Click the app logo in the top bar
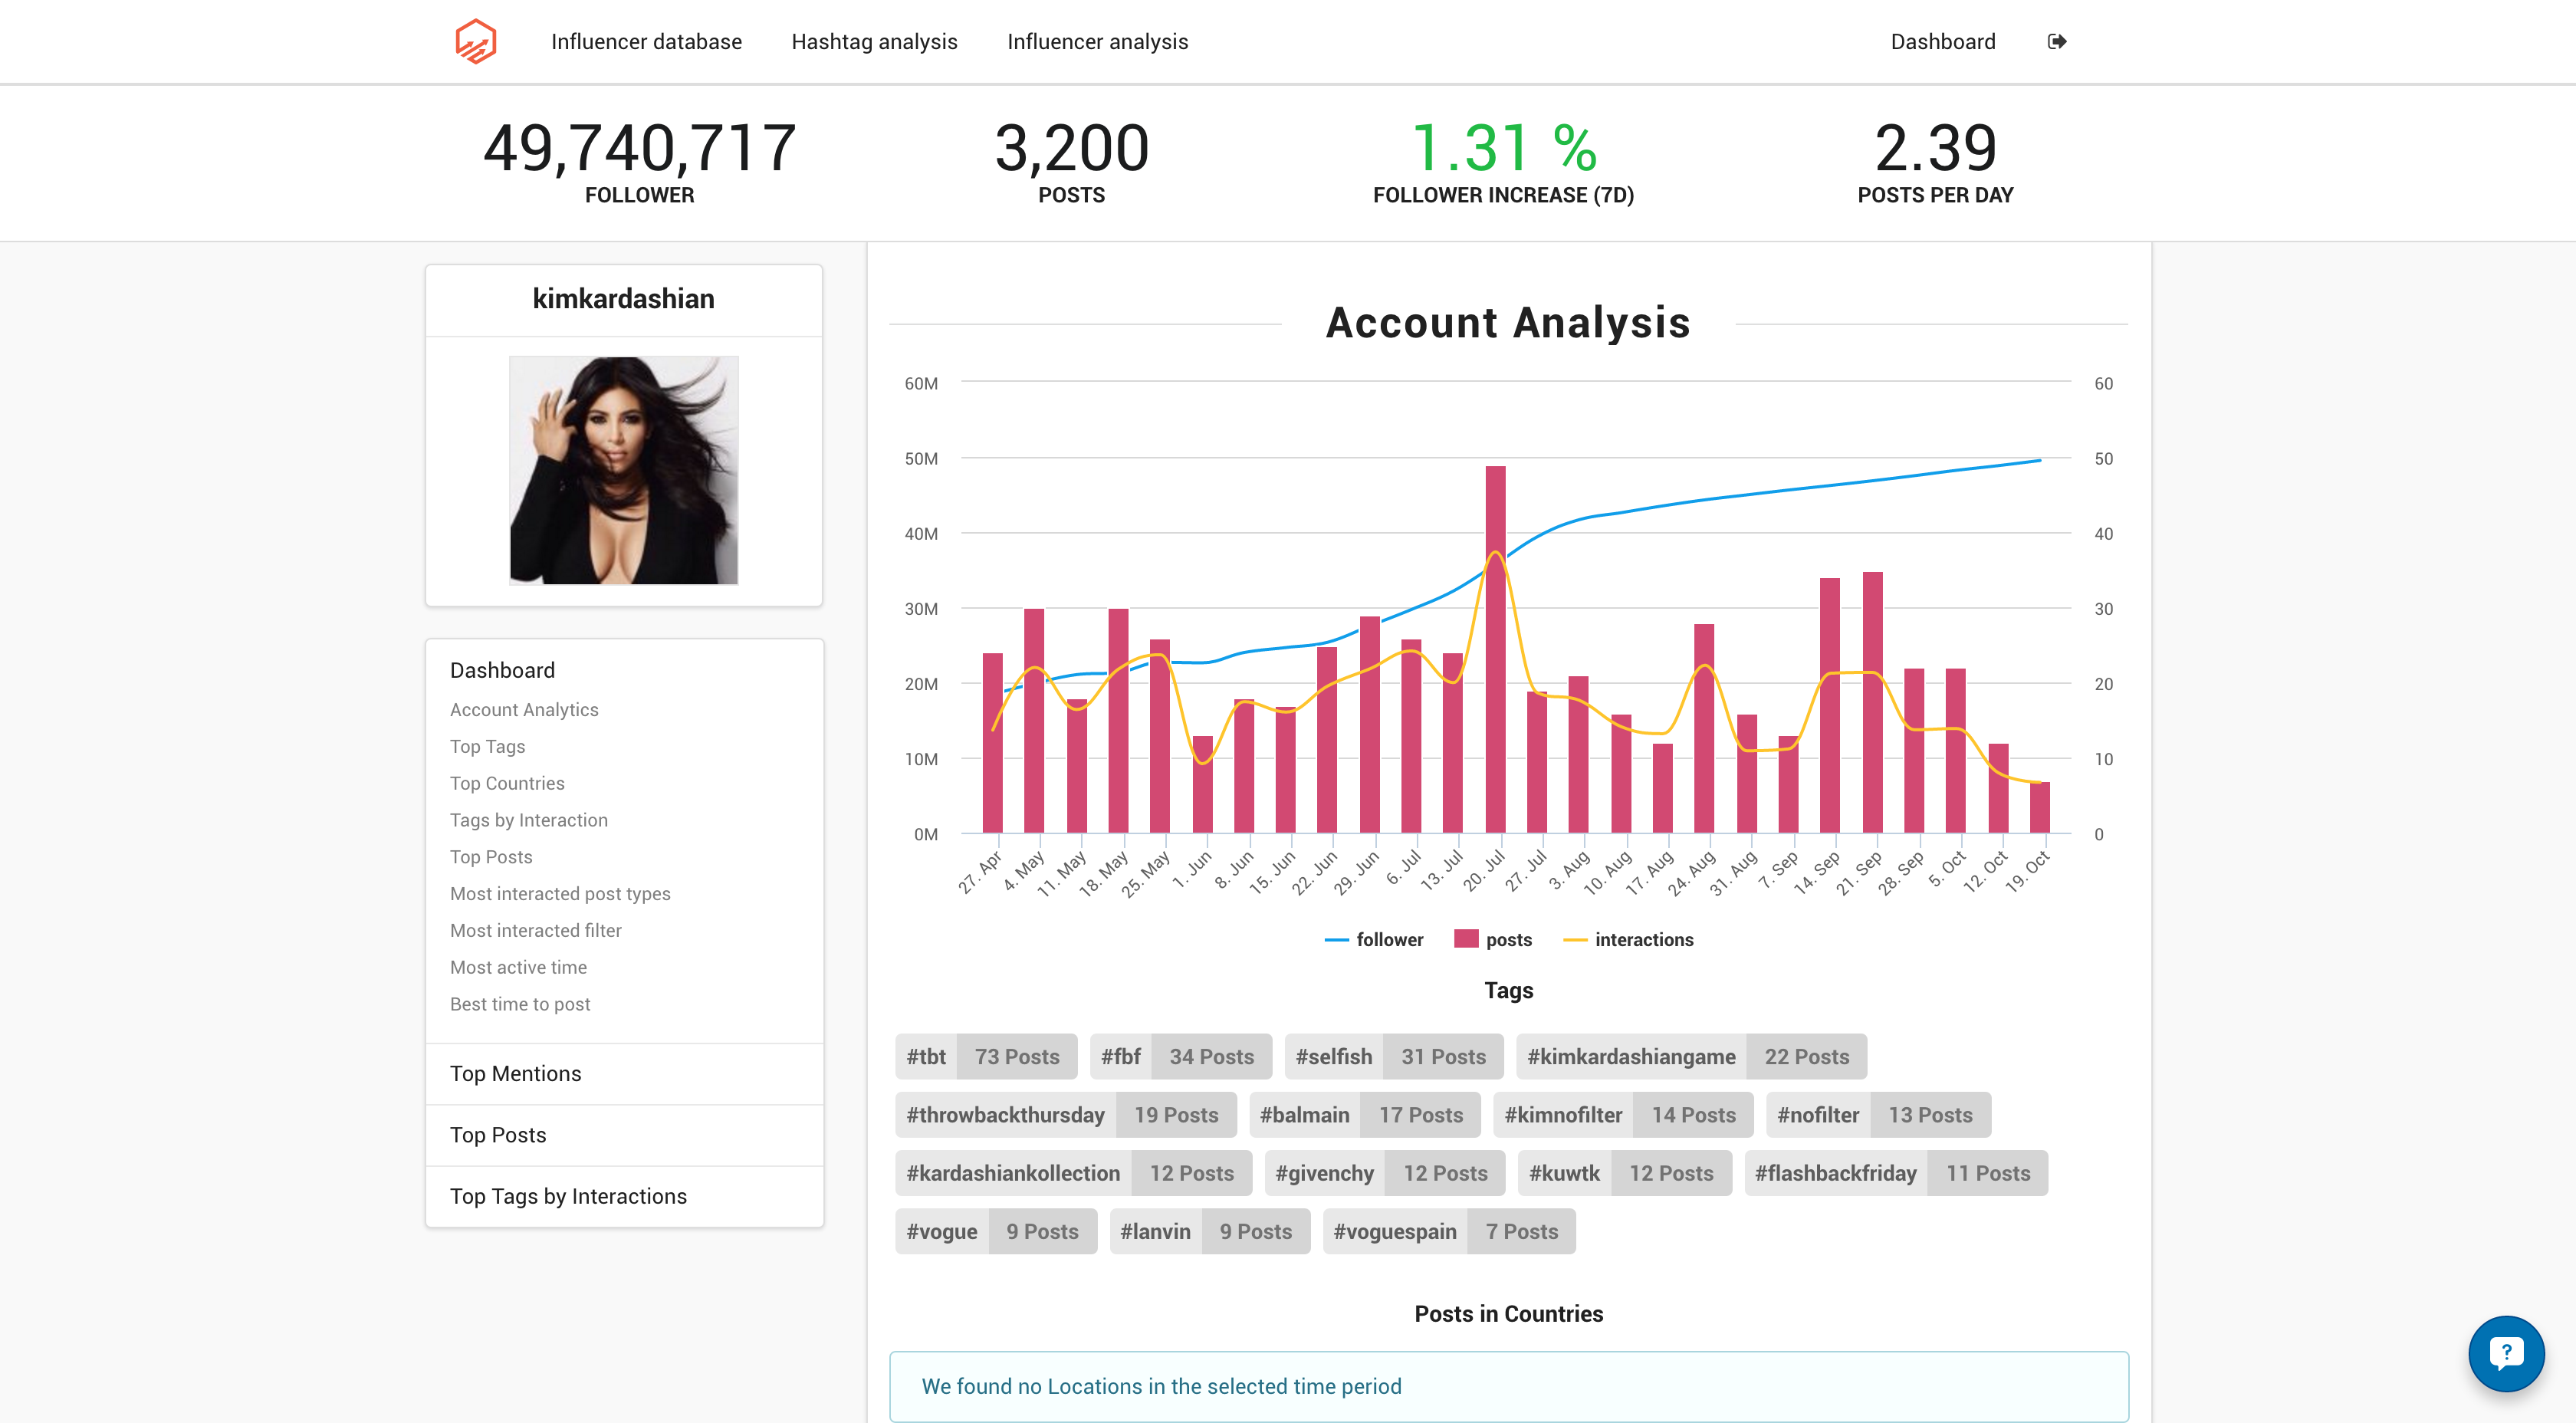Screen dimensions: 2576x1423 pos(477,41)
